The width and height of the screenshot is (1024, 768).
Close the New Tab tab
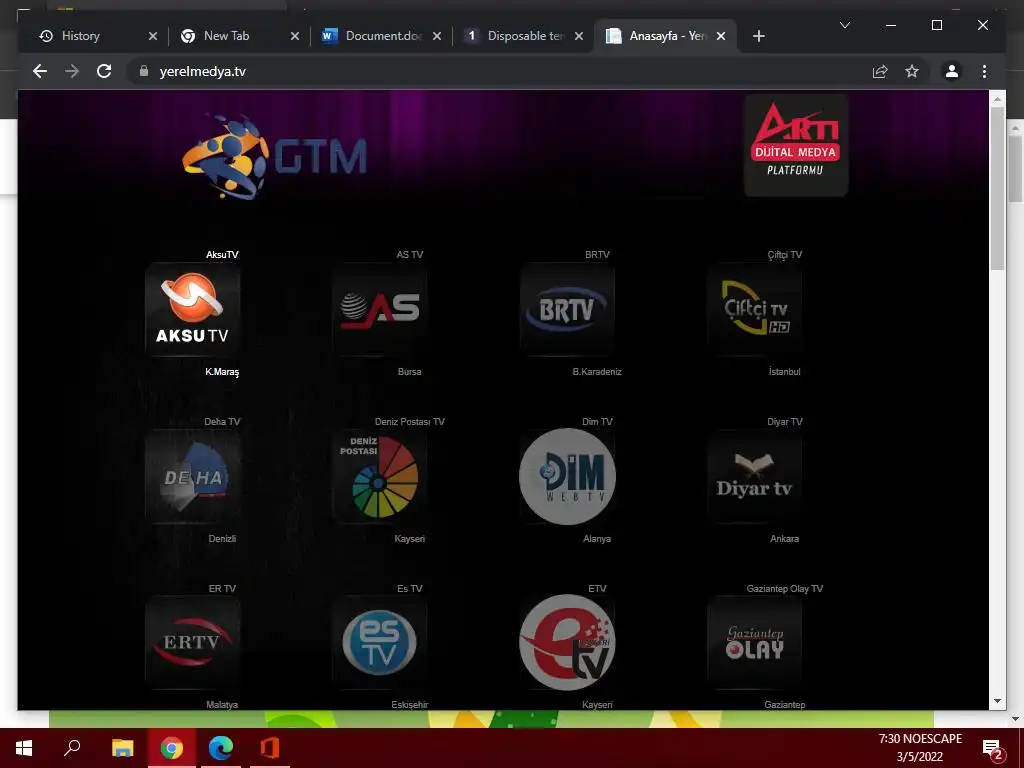tap(295, 36)
